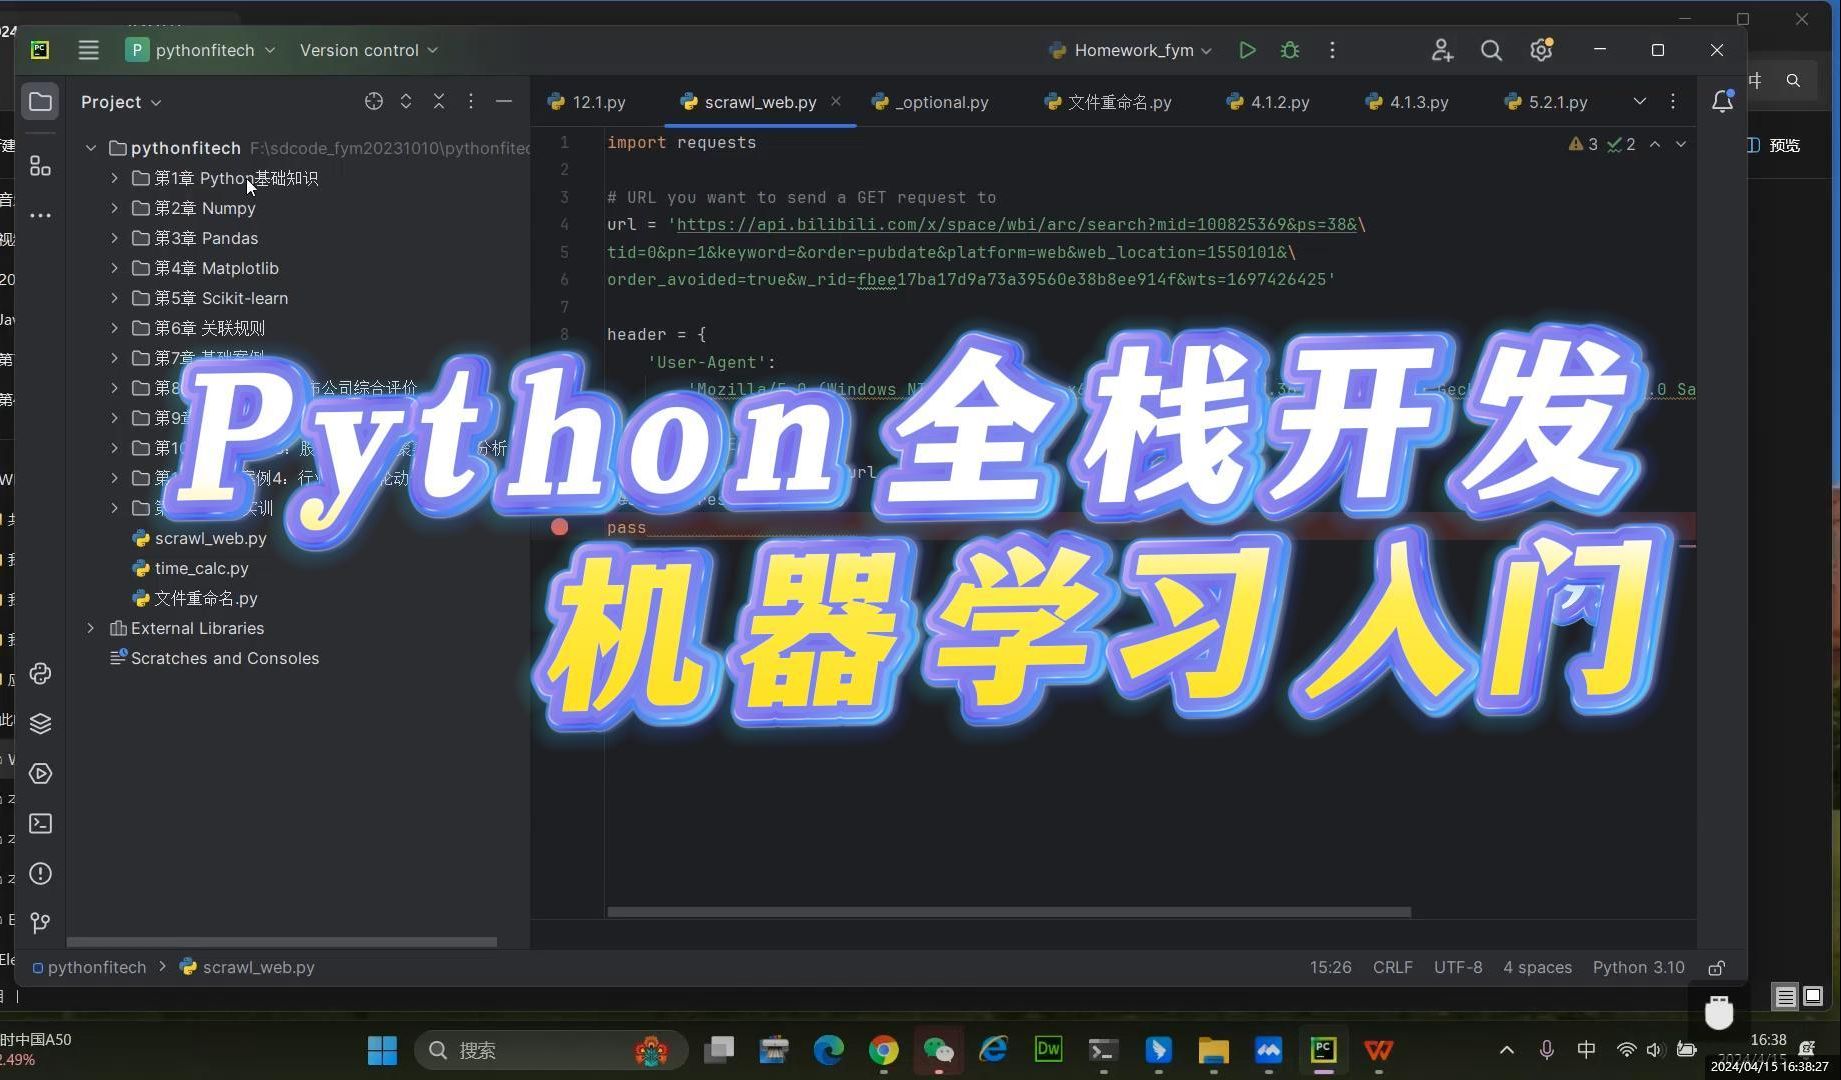Open project panel options menu

471,101
